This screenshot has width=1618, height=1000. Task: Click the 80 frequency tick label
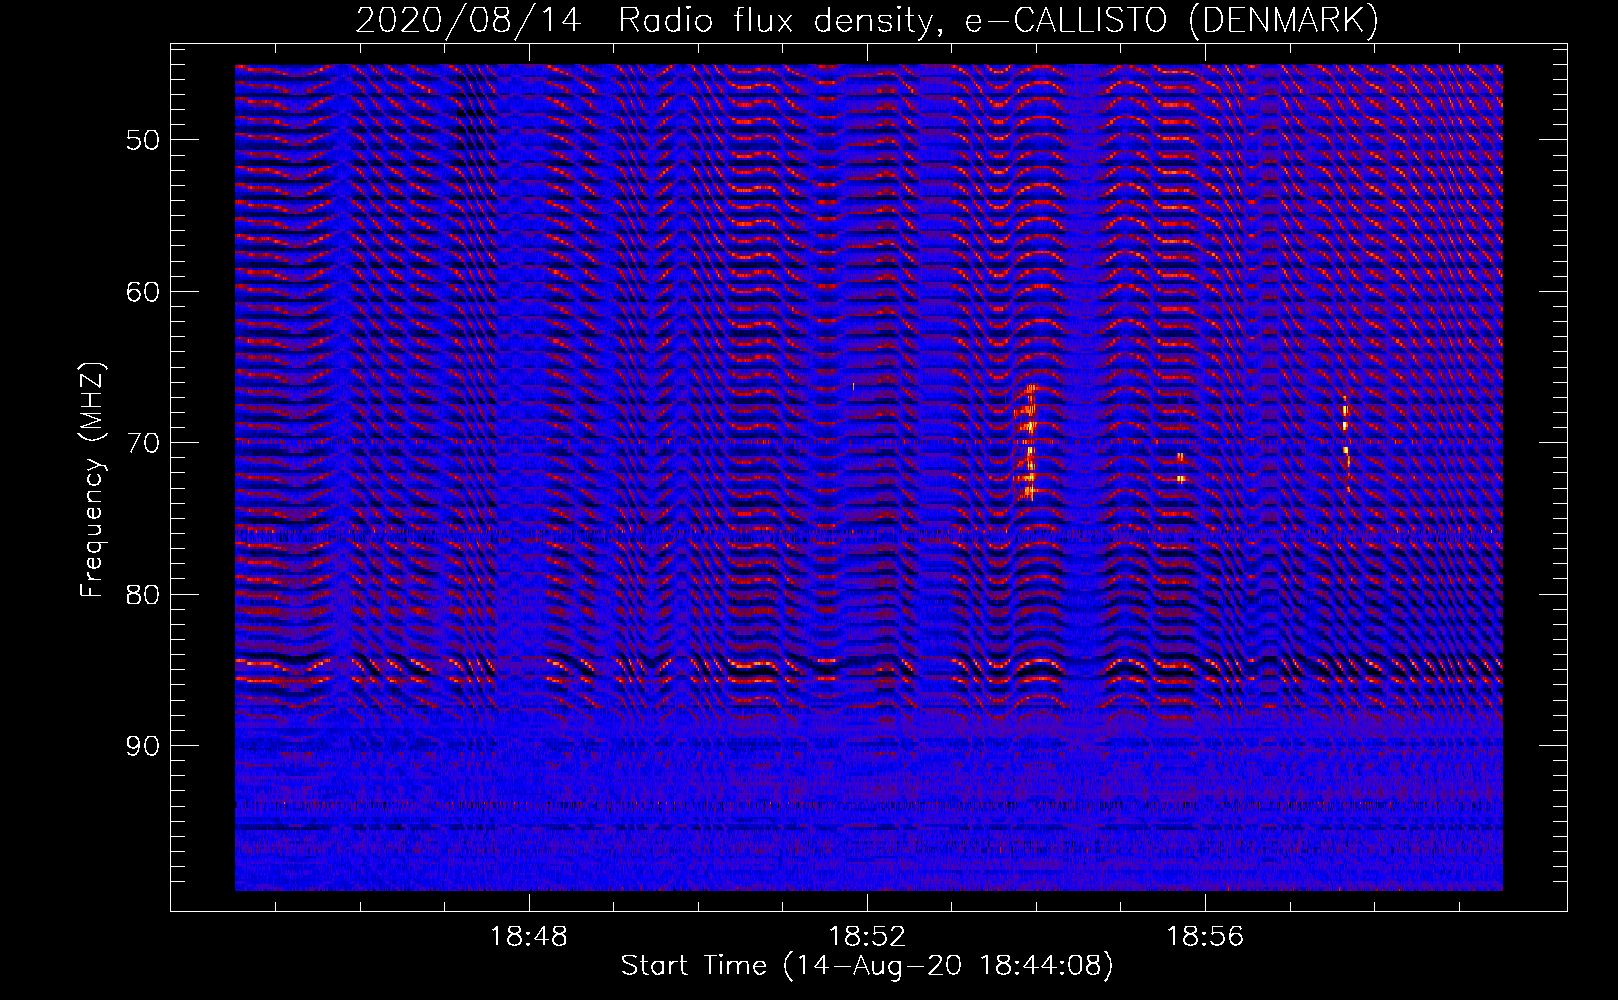click(143, 595)
